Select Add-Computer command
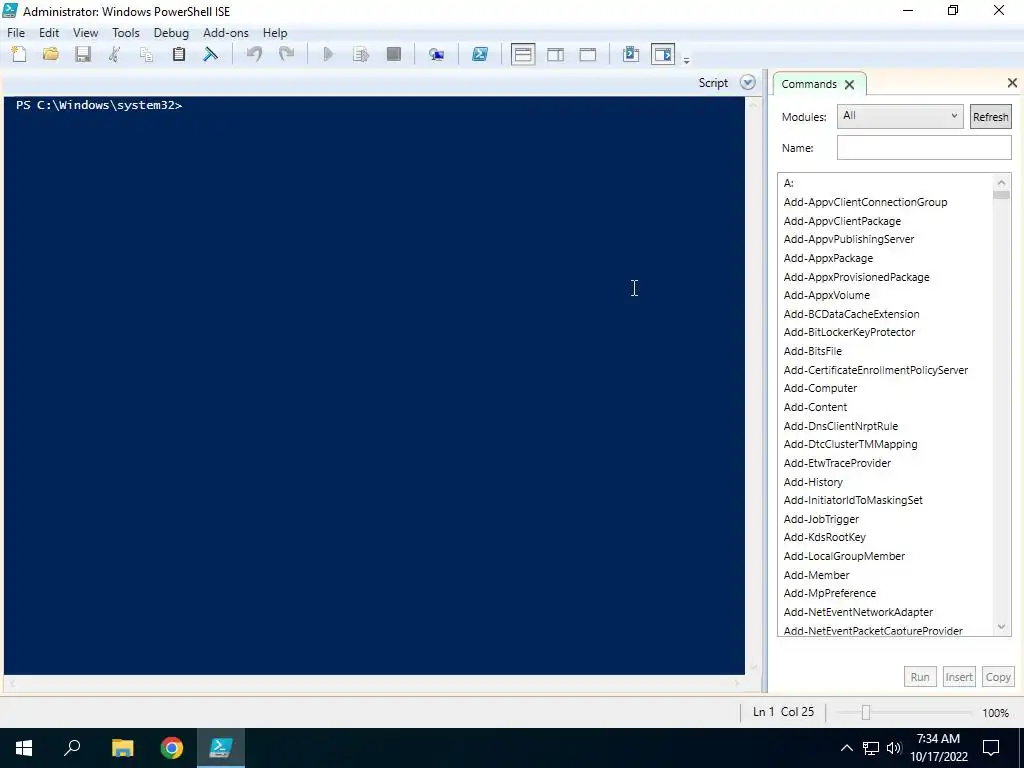1024x768 pixels. [820, 388]
